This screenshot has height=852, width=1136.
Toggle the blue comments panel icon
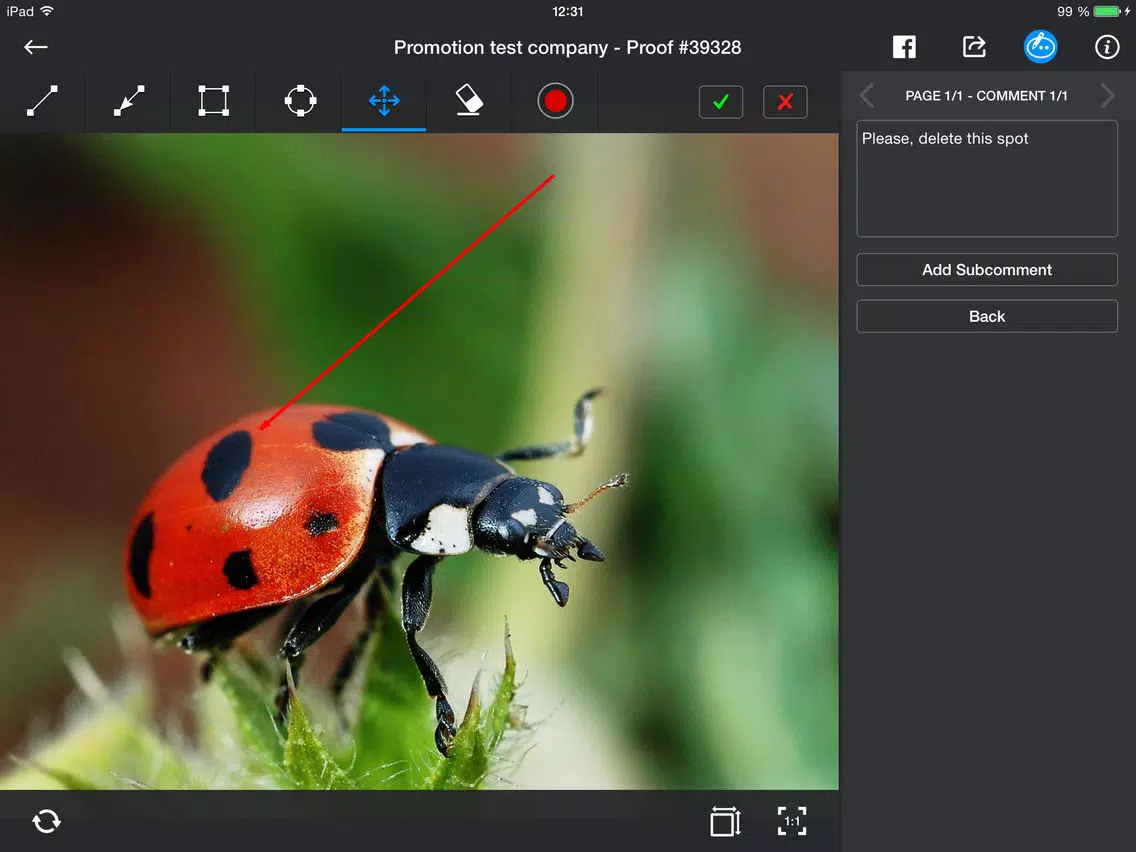click(1040, 47)
